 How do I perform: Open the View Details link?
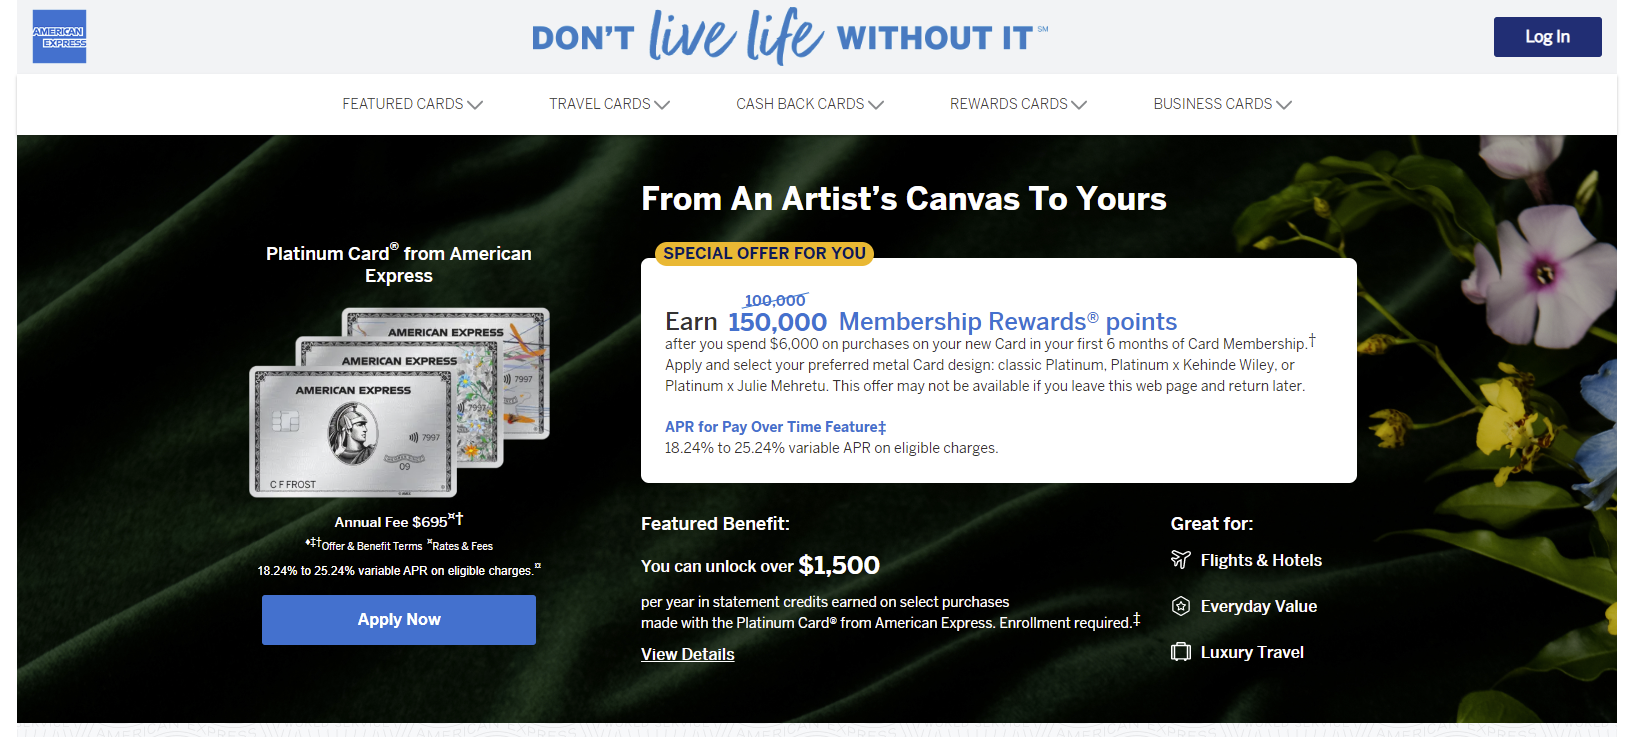click(688, 654)
